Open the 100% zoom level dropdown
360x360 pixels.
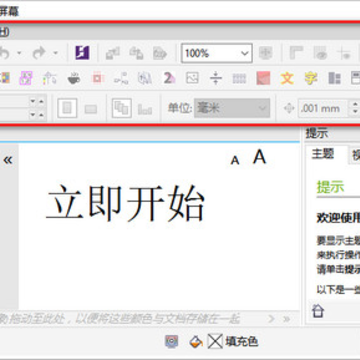click(245, 53)
